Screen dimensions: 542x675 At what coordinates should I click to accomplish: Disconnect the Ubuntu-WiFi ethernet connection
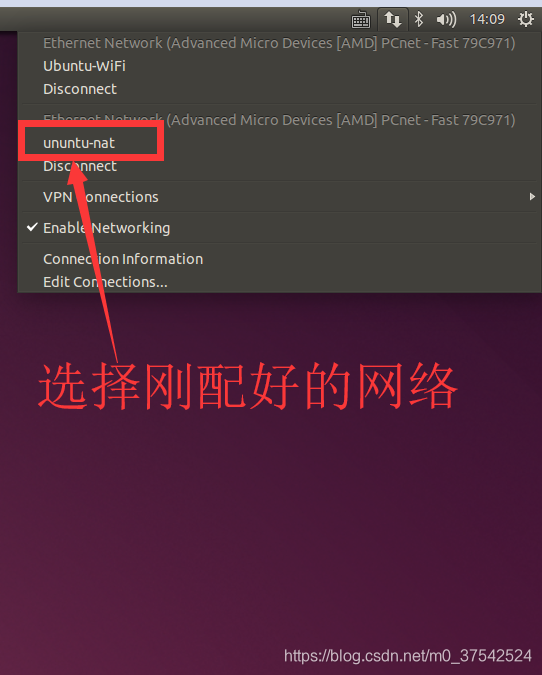[x=80, y=89]
